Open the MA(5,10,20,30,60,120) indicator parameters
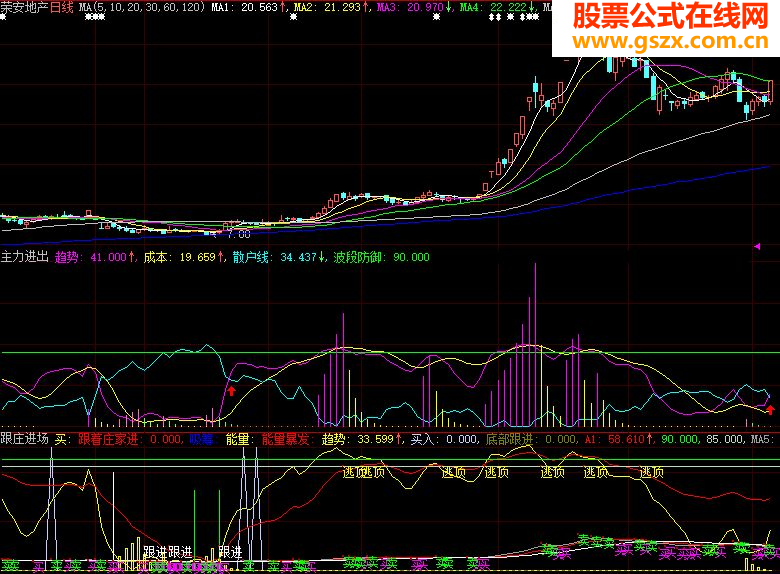The image size is (780, 574). pos(142,7)
